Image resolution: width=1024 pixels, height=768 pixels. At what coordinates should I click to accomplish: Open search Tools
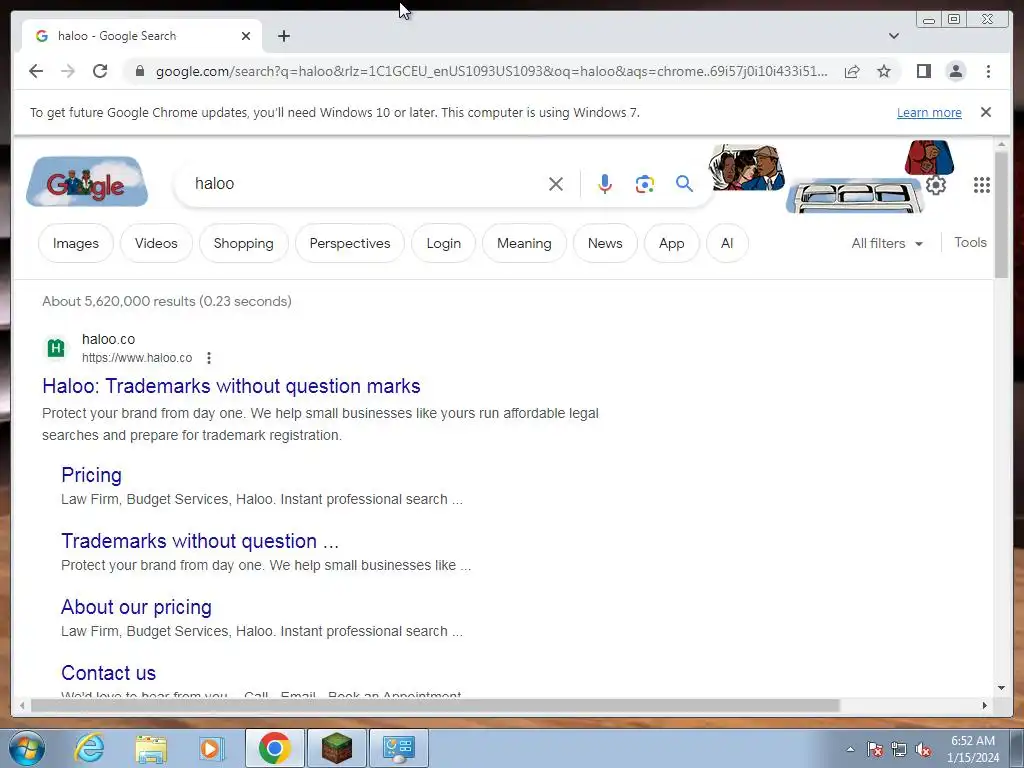click(970, 243)
